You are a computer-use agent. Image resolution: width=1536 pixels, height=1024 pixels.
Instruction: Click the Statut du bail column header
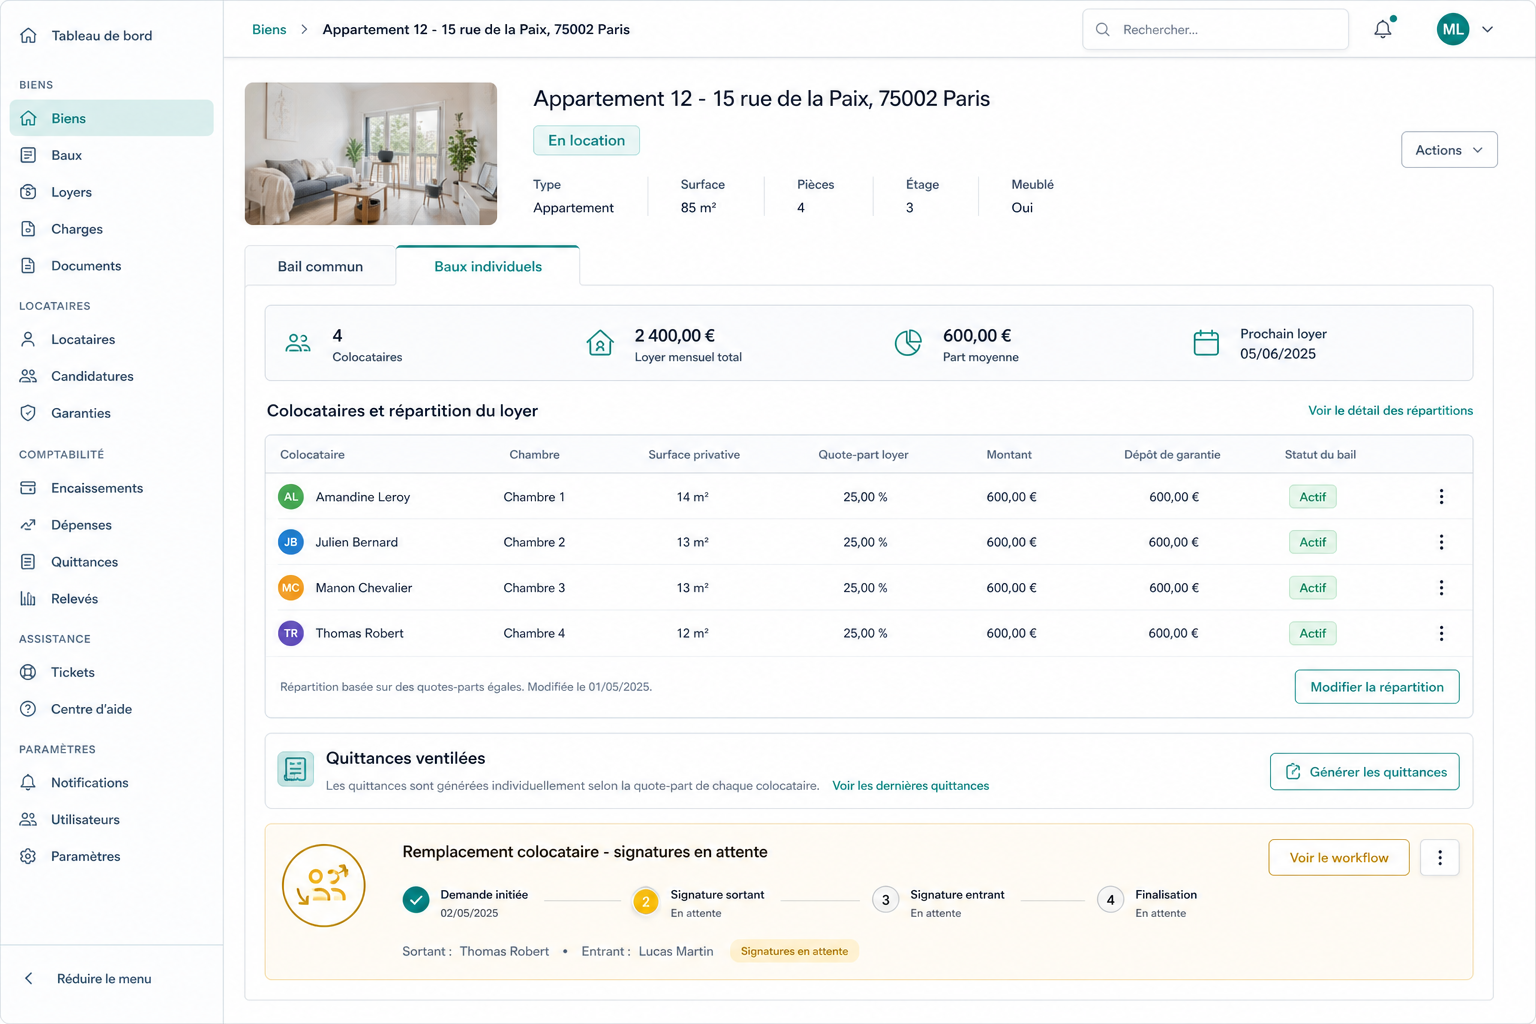(x=1320, y=455)
